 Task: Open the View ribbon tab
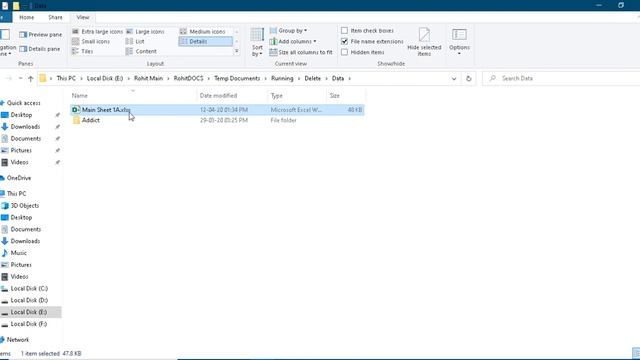(x=82, y=17)
